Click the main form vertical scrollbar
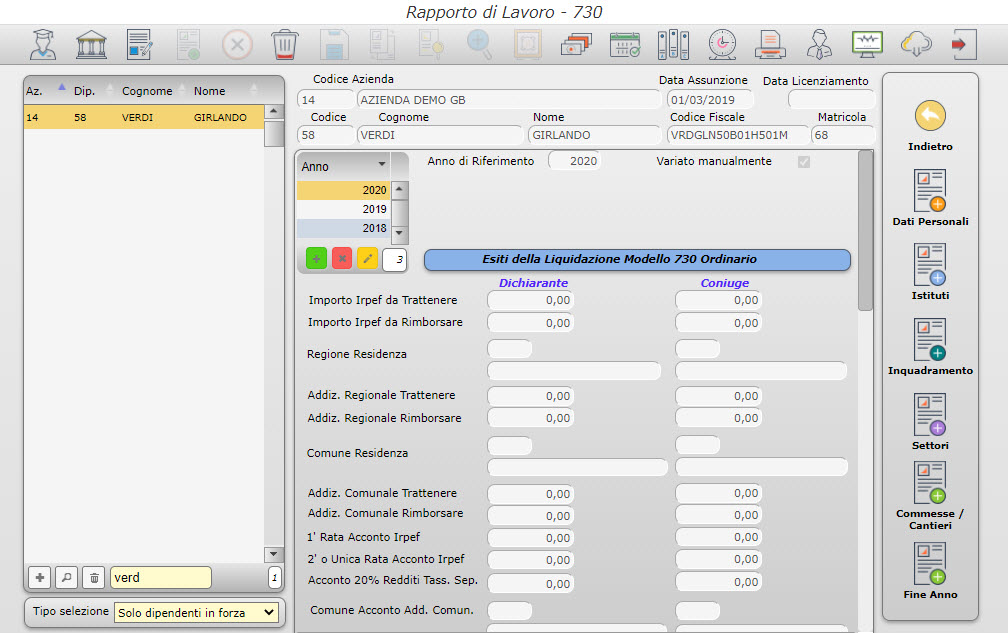 tap(865, 231)
